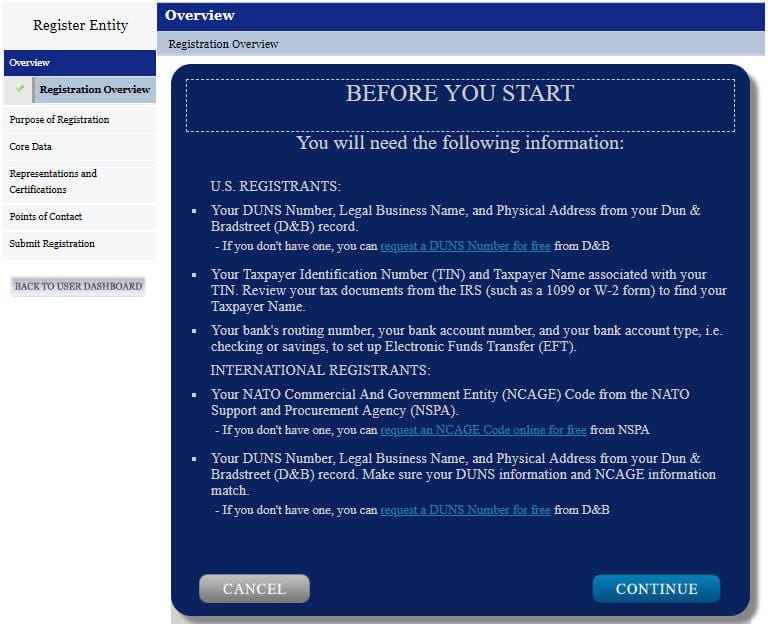Open Registration Overview sub-item
768x624 pixels.
point(94,90)
